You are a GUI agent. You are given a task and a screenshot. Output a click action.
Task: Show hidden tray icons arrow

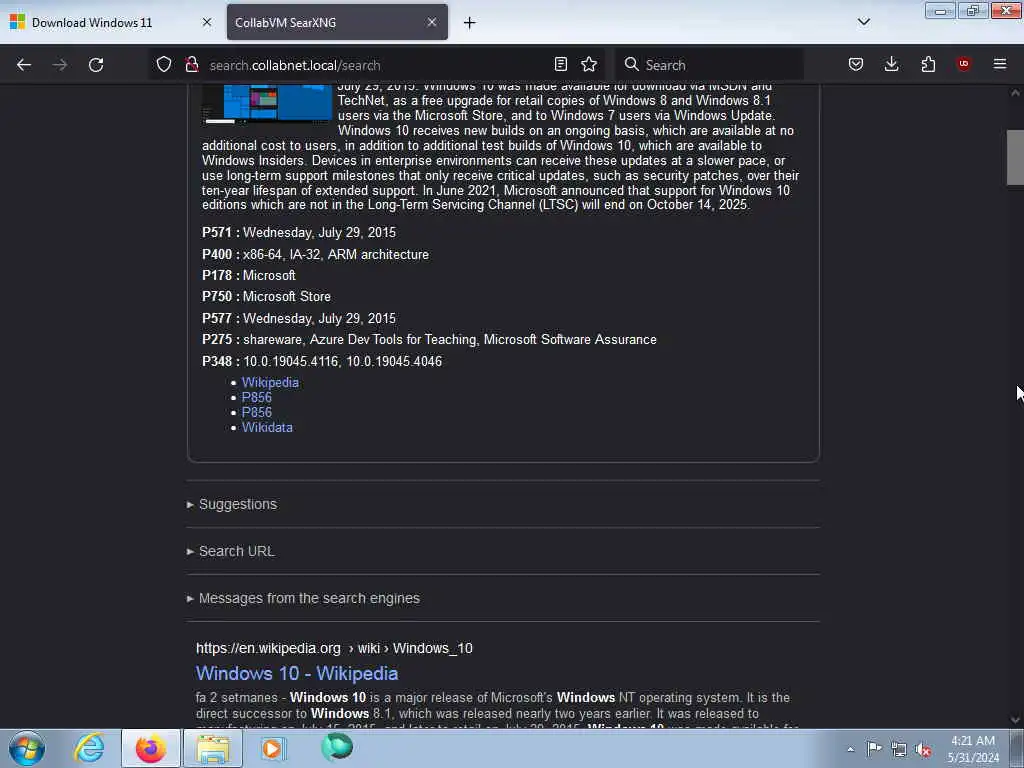coord(850,750)
